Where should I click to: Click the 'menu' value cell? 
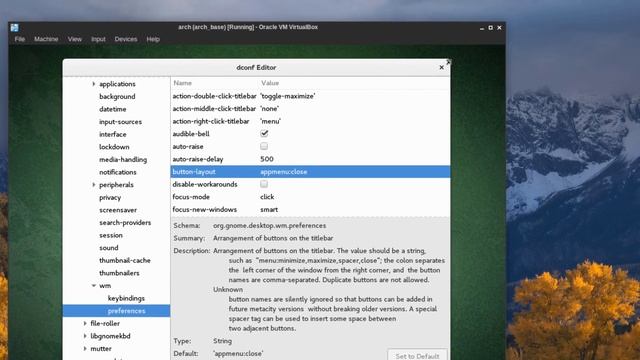270,121
